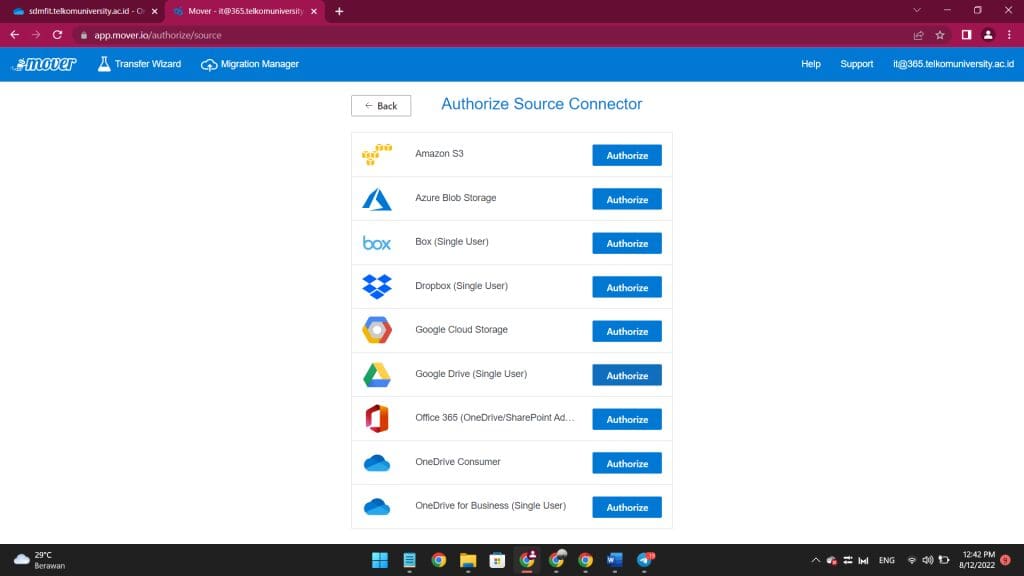Click the Google Cloud Storage logo icon
The image size is (1024, 576).
click(377, 330)
